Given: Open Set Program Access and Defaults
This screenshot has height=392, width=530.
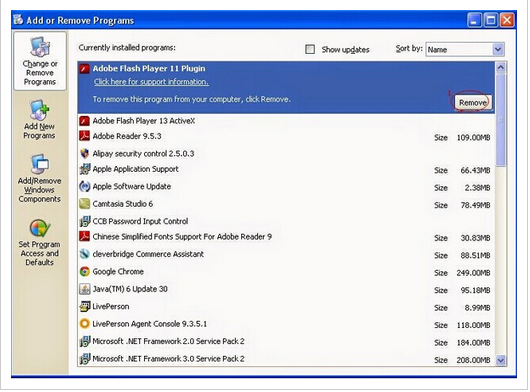Looking at the screenshot, I should pyautogui.click(x=40, y=243).
